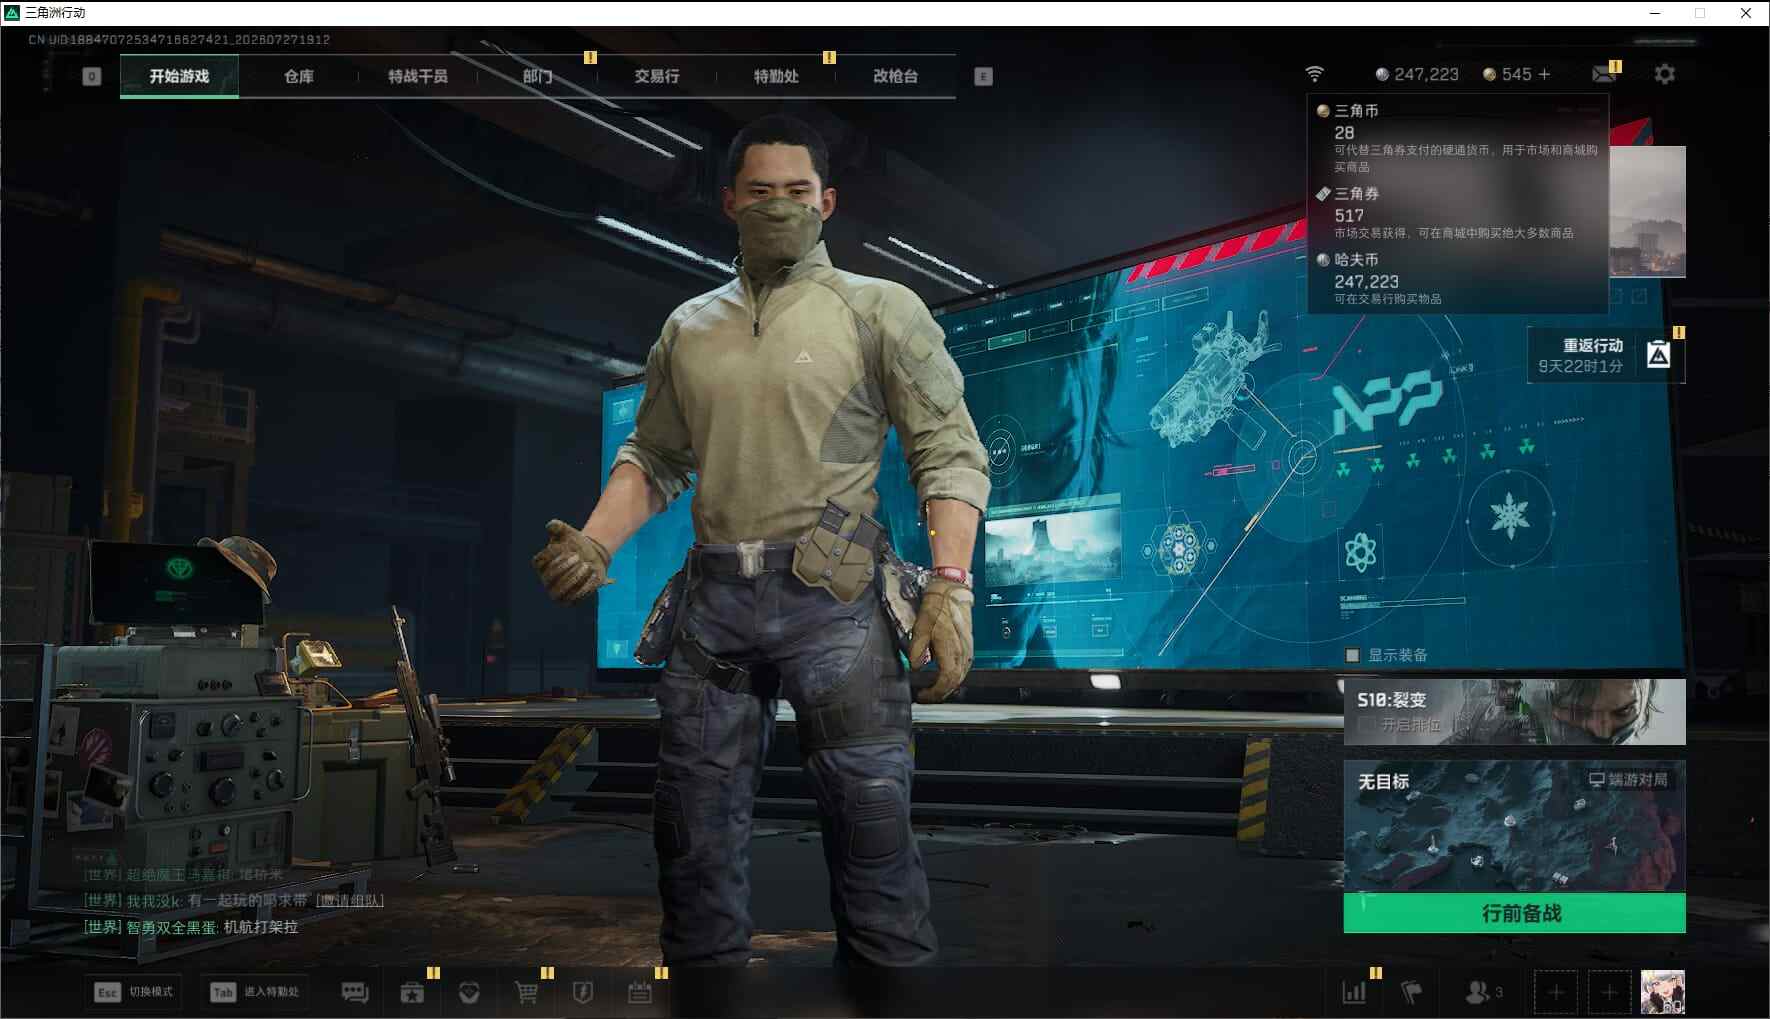The height and width of the screenshot is (1019, 1770).
Task: Open the bar chart statistics icon
Action: [x=1354, y=992]
